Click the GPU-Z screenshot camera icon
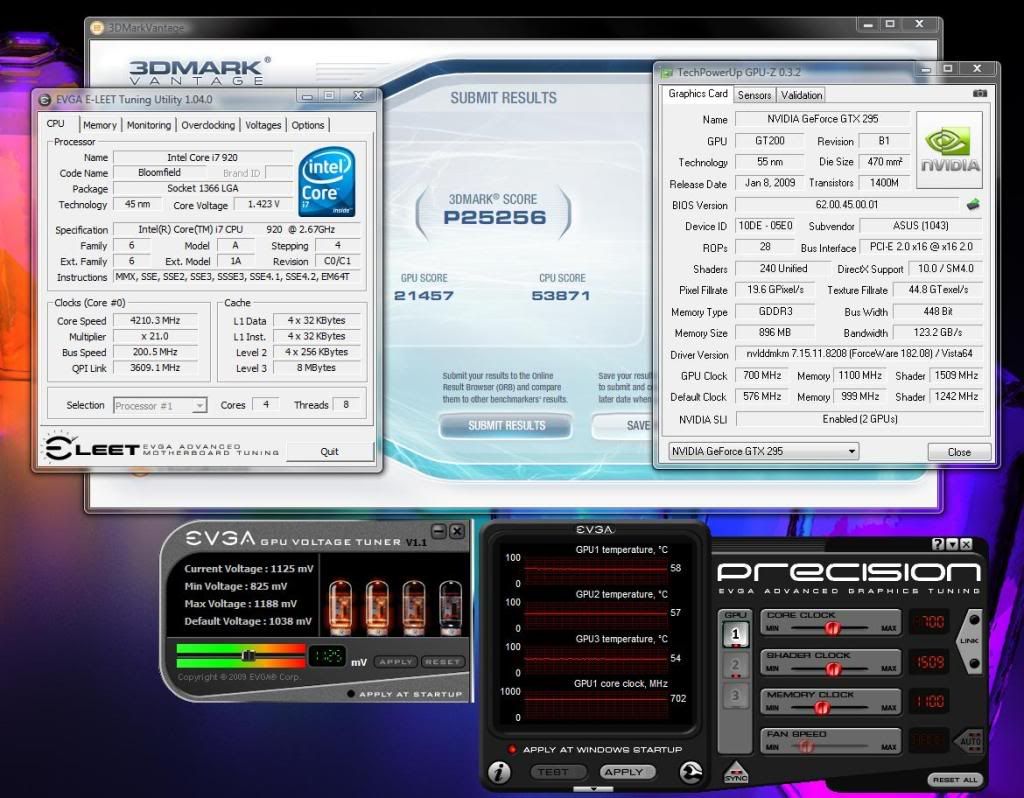The height and width of the screenshot is (798, 1024). pyautogui.click(x=980, y=94)
